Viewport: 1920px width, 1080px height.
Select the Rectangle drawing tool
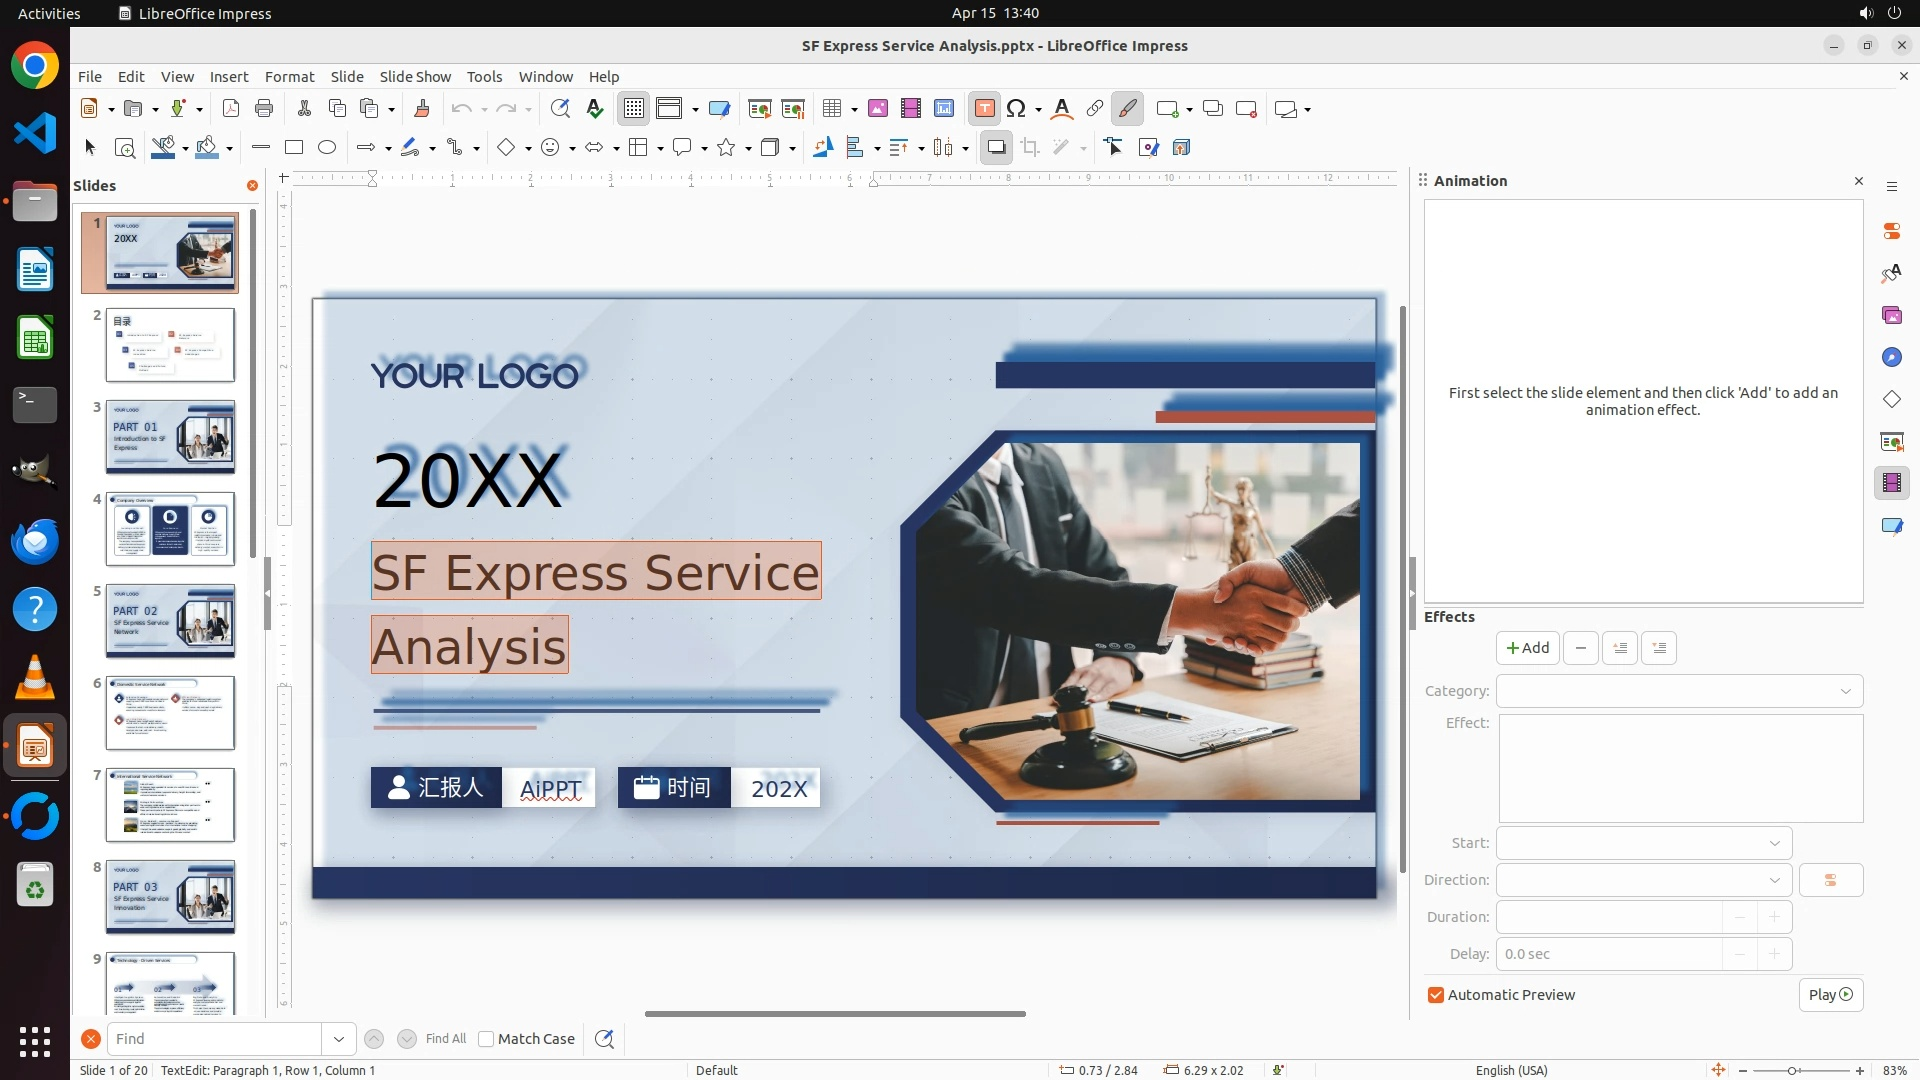294,148
